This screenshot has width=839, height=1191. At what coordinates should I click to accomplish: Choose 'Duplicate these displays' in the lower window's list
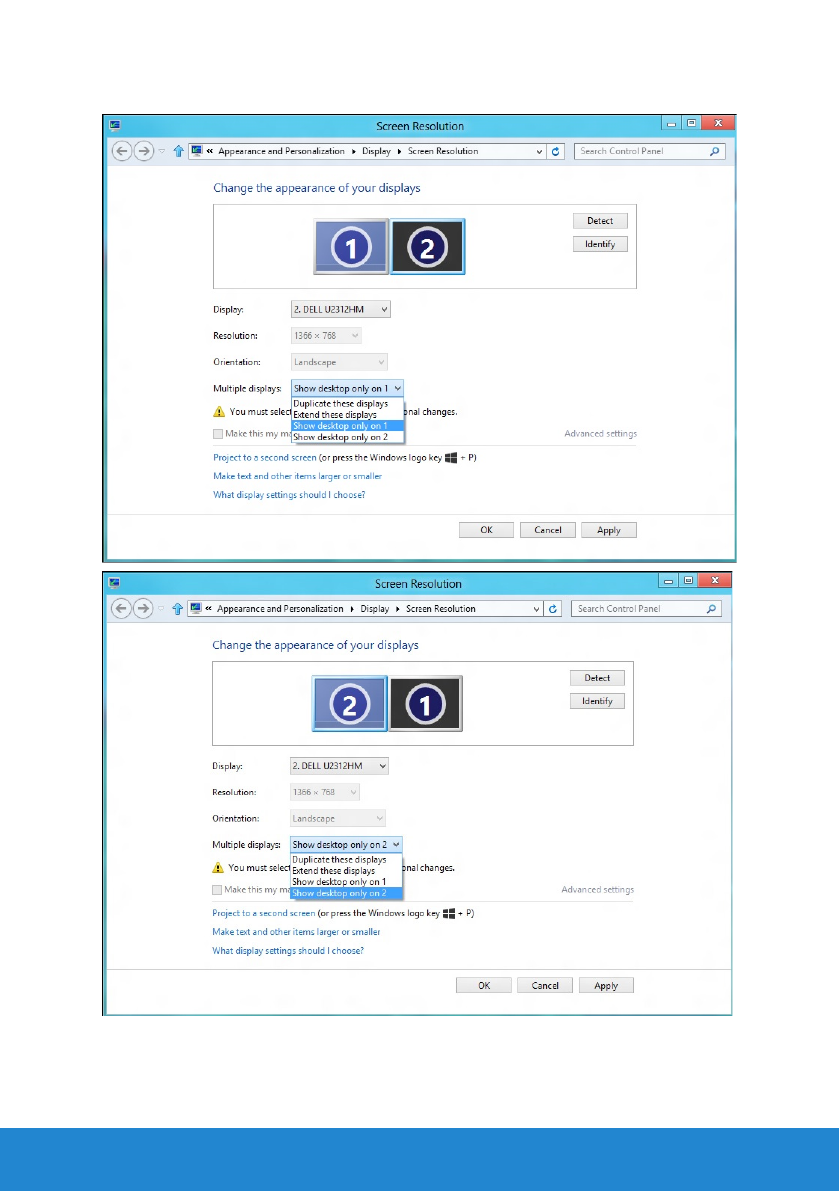coord(339,859)
